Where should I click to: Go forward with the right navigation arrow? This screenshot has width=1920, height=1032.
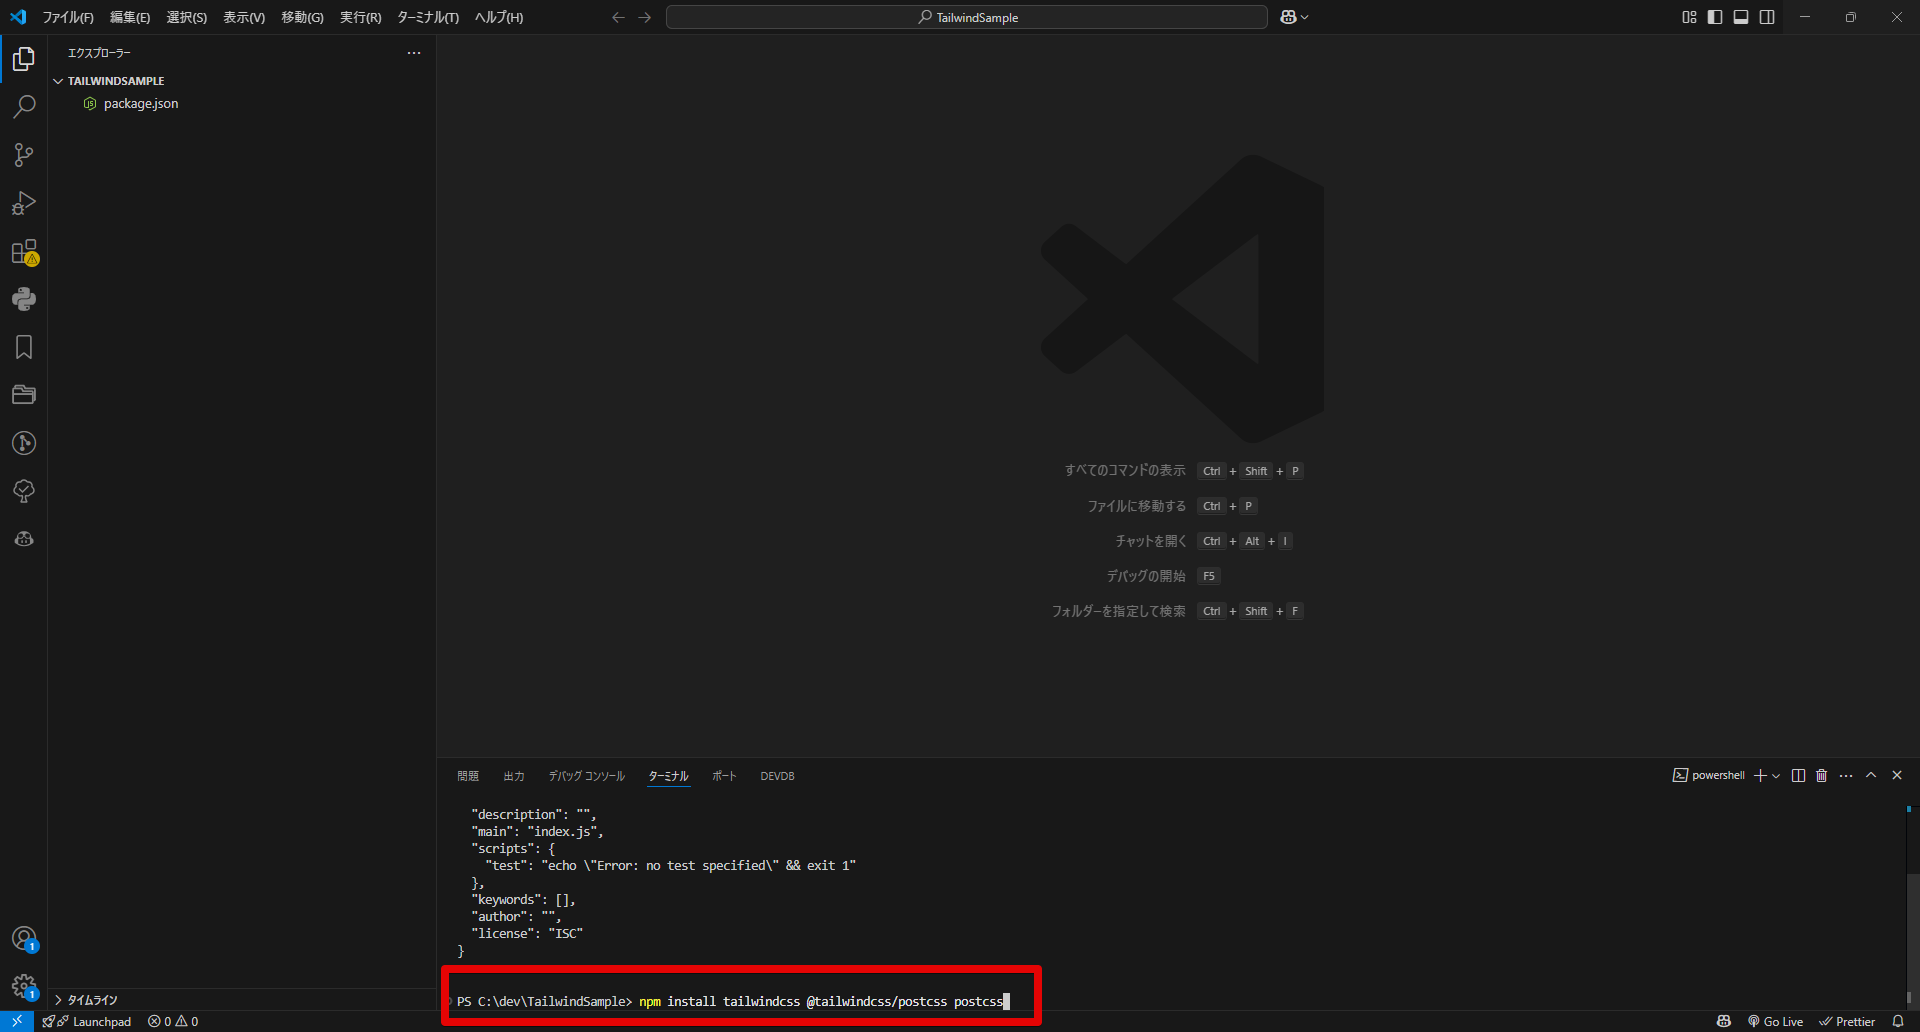645,17
